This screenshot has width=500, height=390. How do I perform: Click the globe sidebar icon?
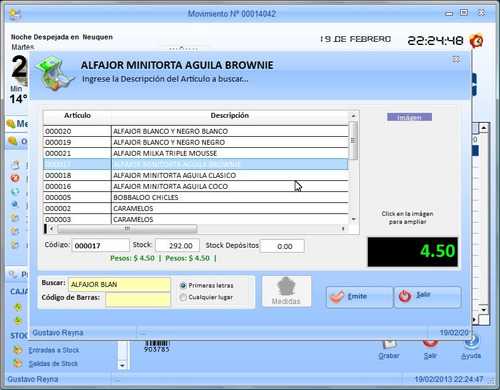point(15,191)
